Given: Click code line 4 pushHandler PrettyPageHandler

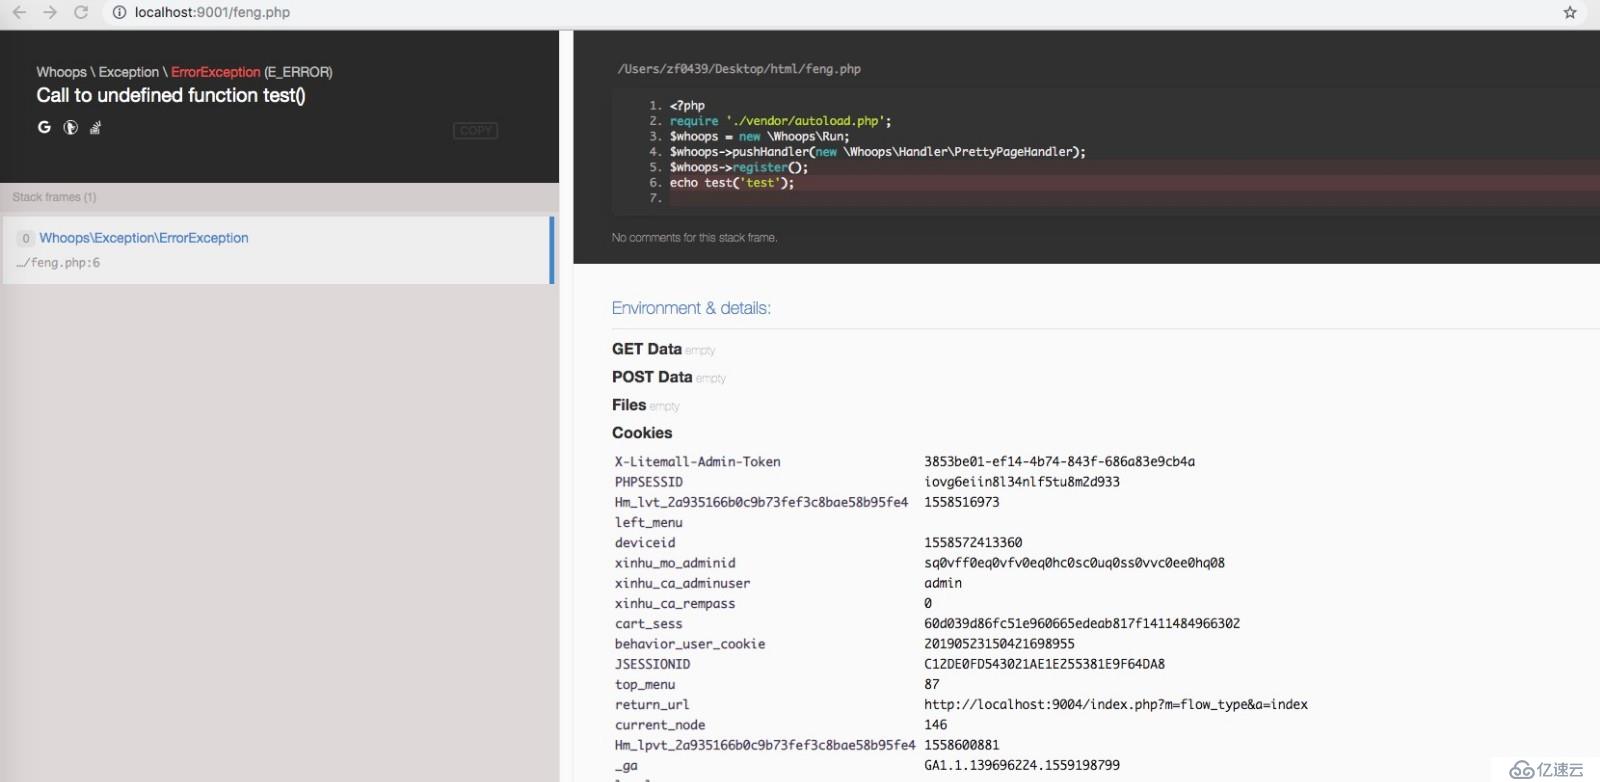Looking at the screenshot, I should tap(877, 152).
